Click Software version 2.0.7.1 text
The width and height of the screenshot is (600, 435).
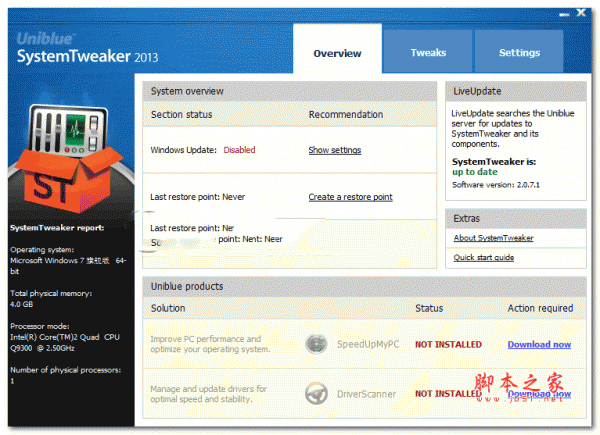[496, 185]
